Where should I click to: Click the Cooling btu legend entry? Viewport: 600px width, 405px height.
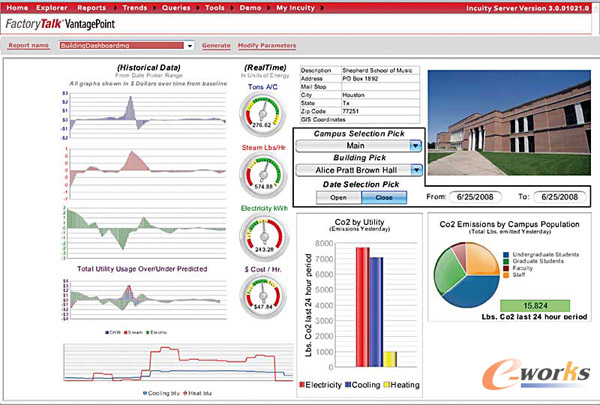pyautogui.click(x=161, y=393)
